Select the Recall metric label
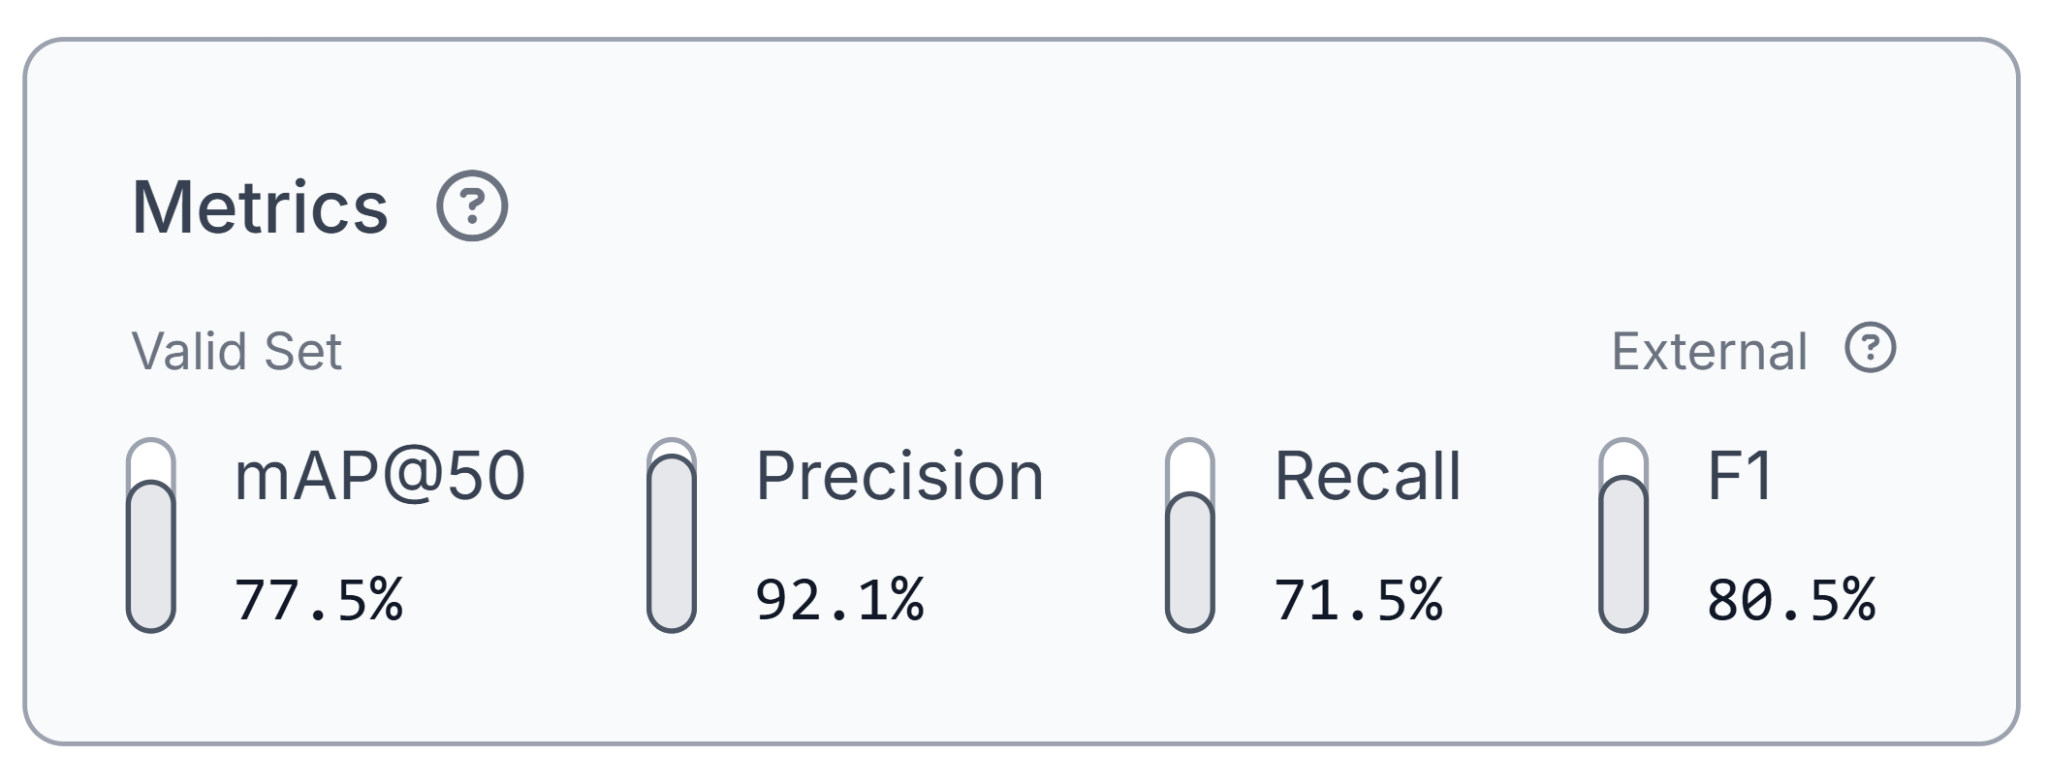The width and height of the screenshot is (2048, 772). click(x=1367, y=475)
